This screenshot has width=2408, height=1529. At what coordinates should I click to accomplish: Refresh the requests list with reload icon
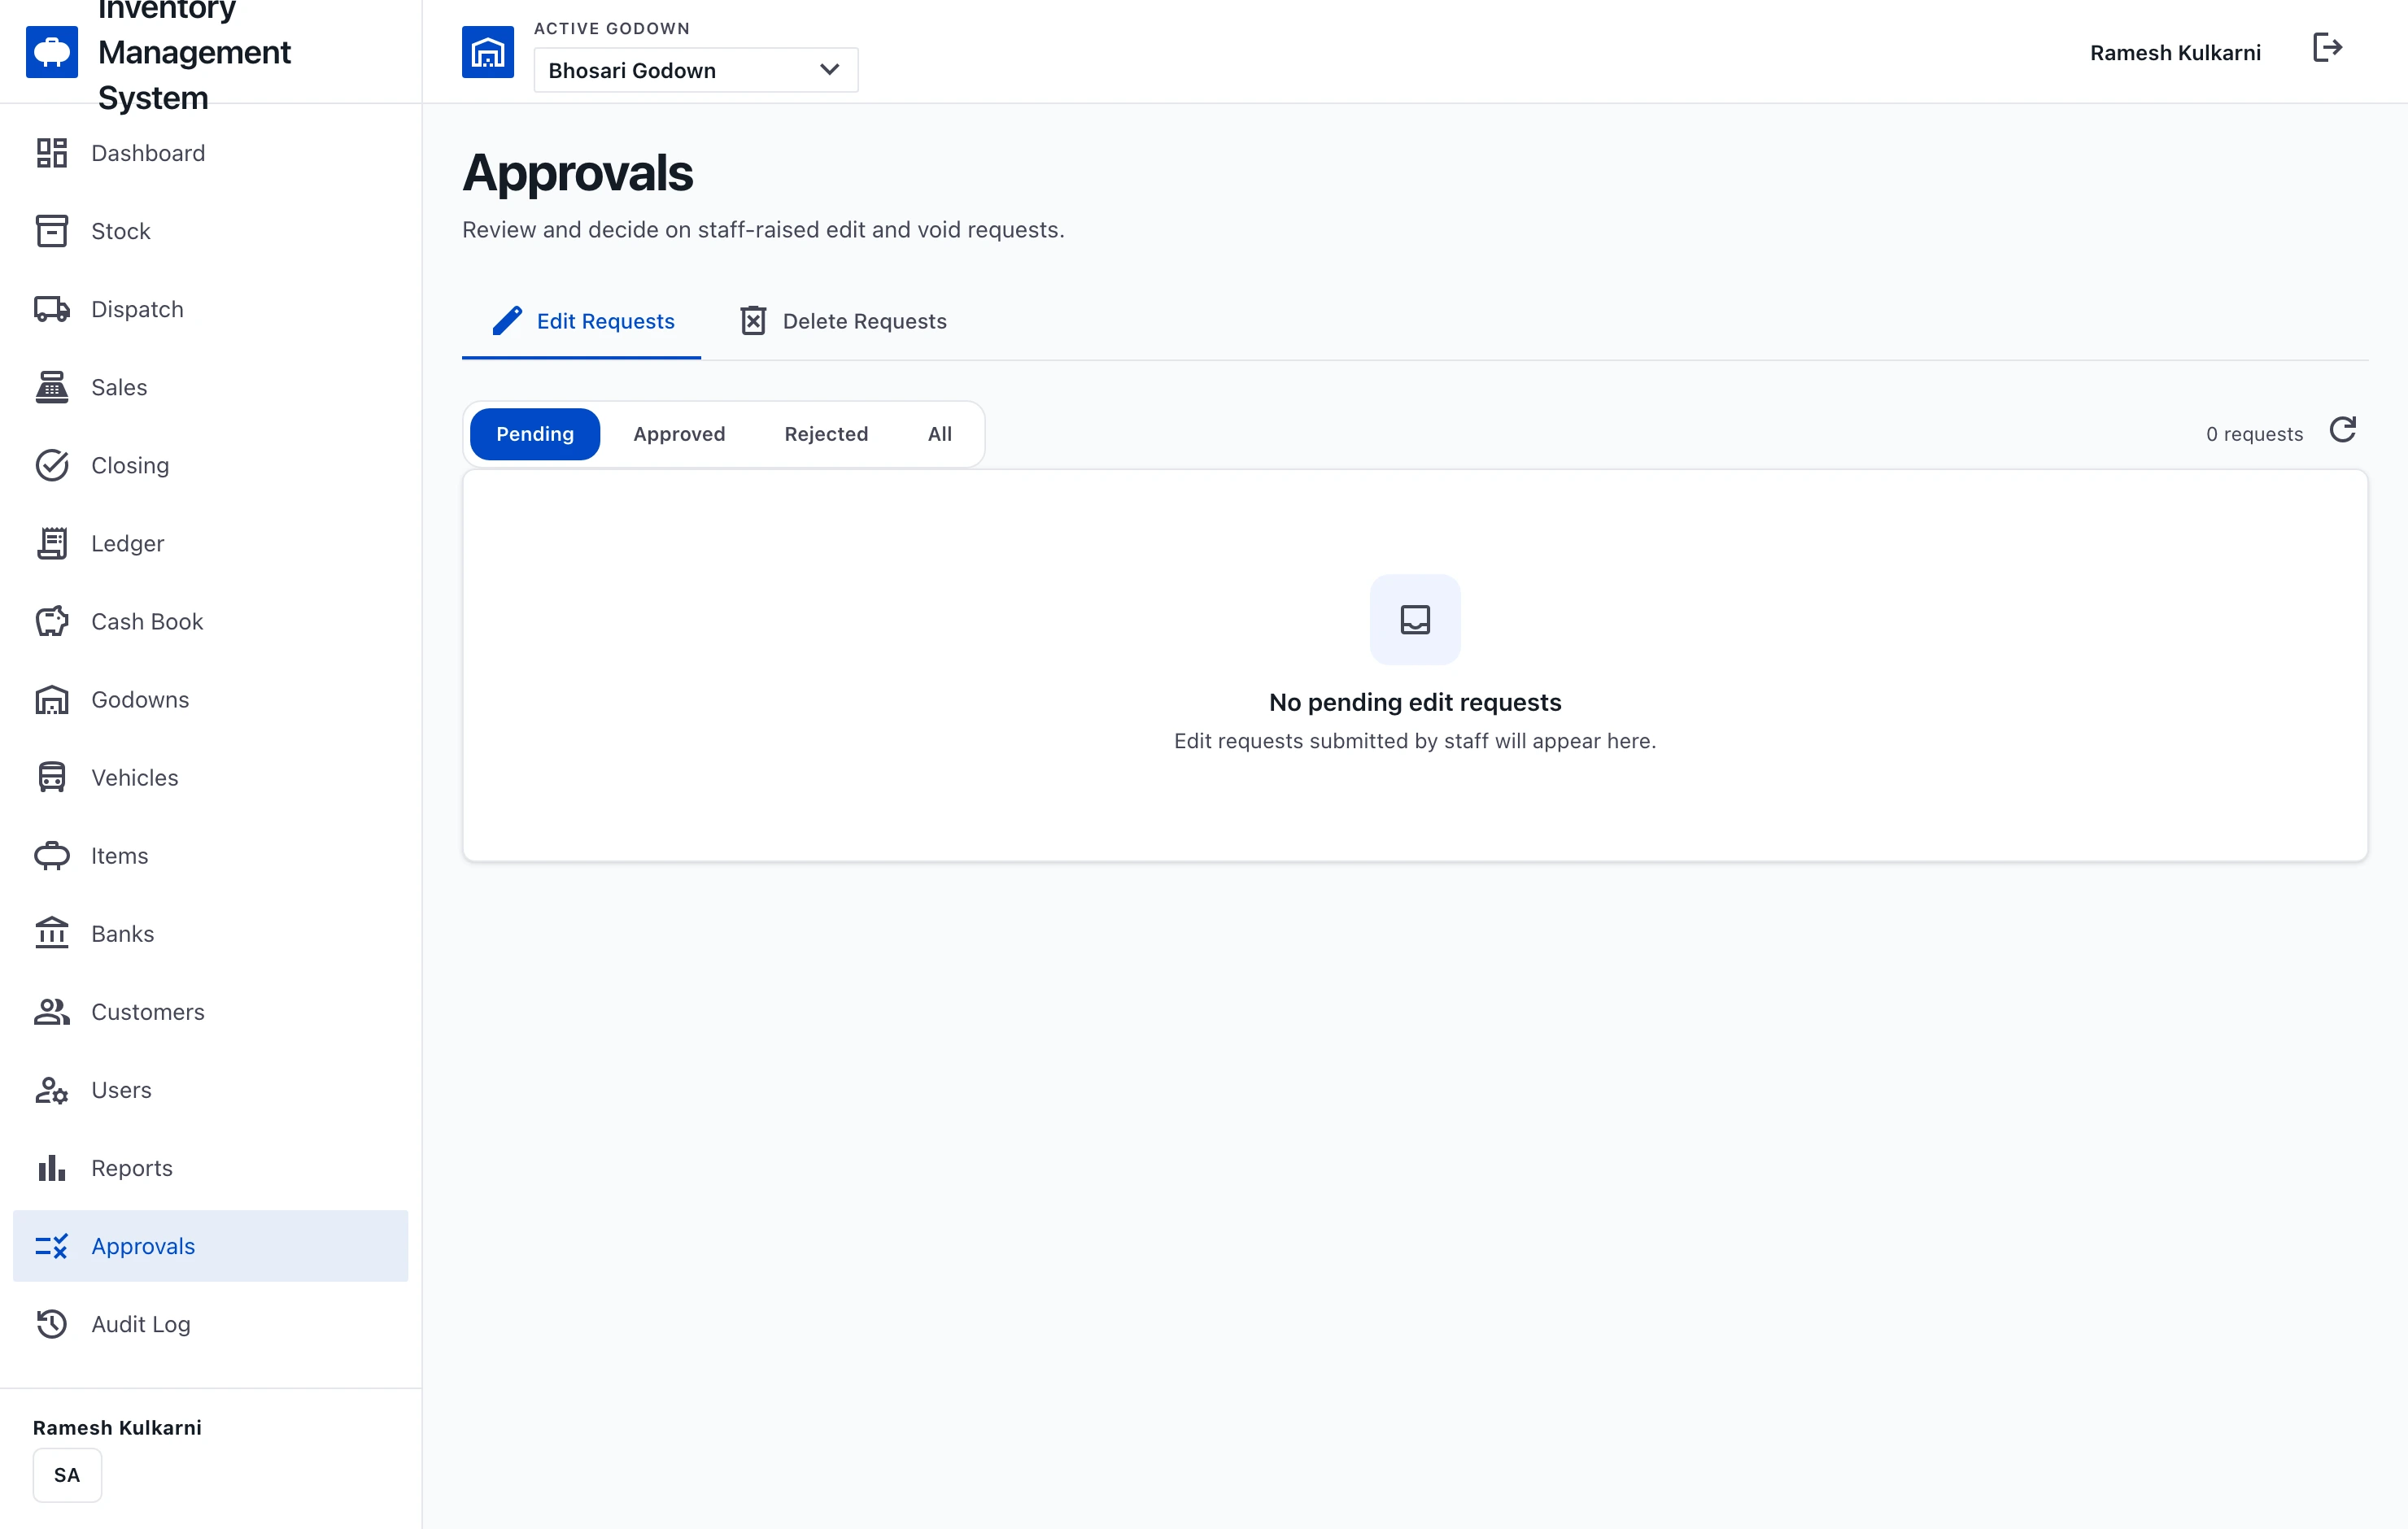pyautogui.click(x=2343, y=430)
